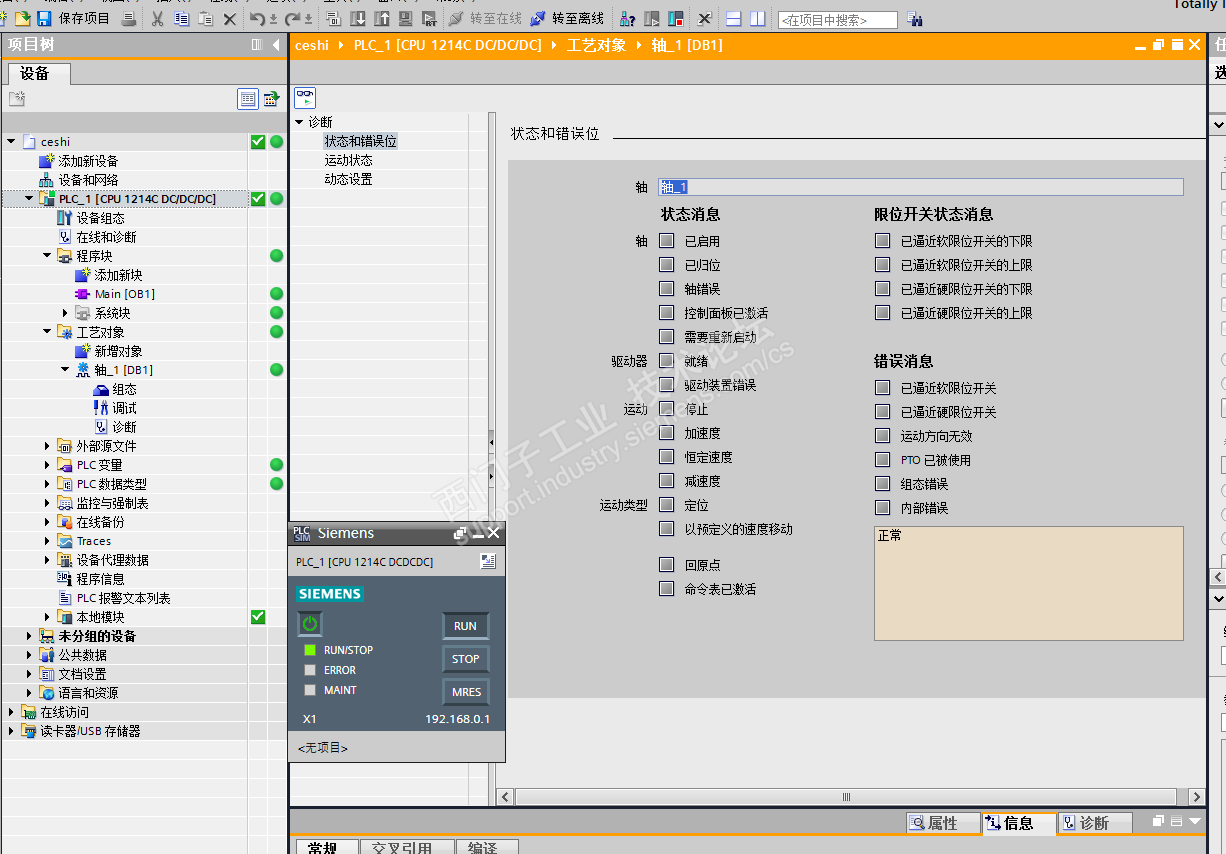Select the 交叉引用 tab at bottom
The width and height of the screenshot is (1226, 854).
406,847
